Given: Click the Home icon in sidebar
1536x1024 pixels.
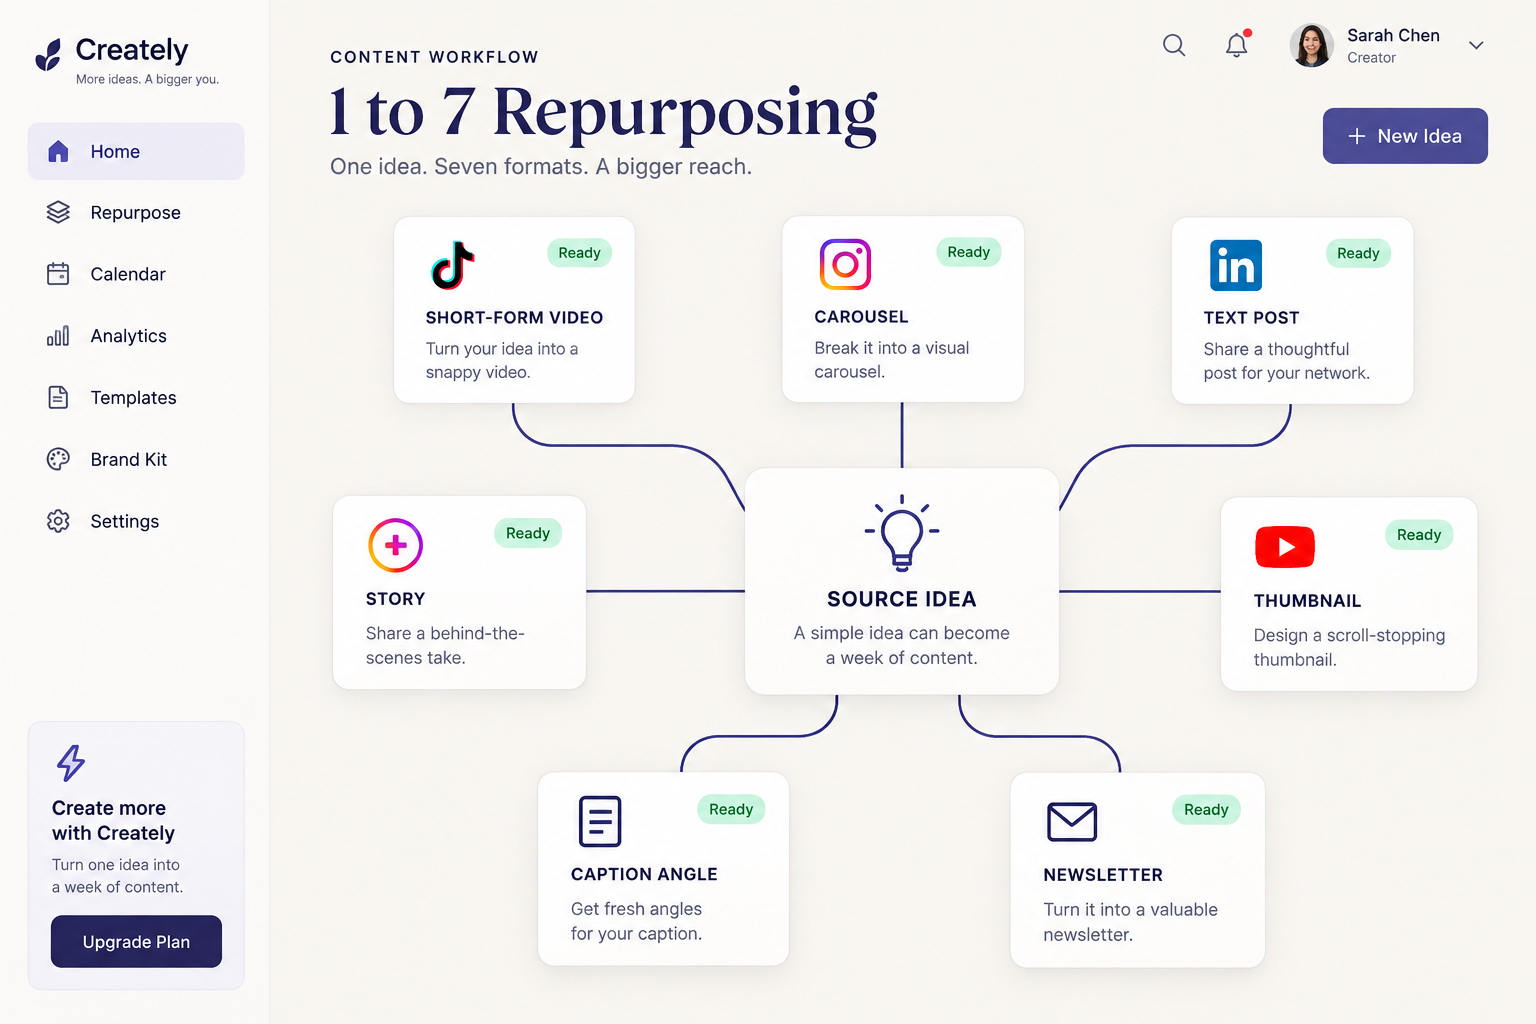Looking at the screenshot, I should [58, 151].
